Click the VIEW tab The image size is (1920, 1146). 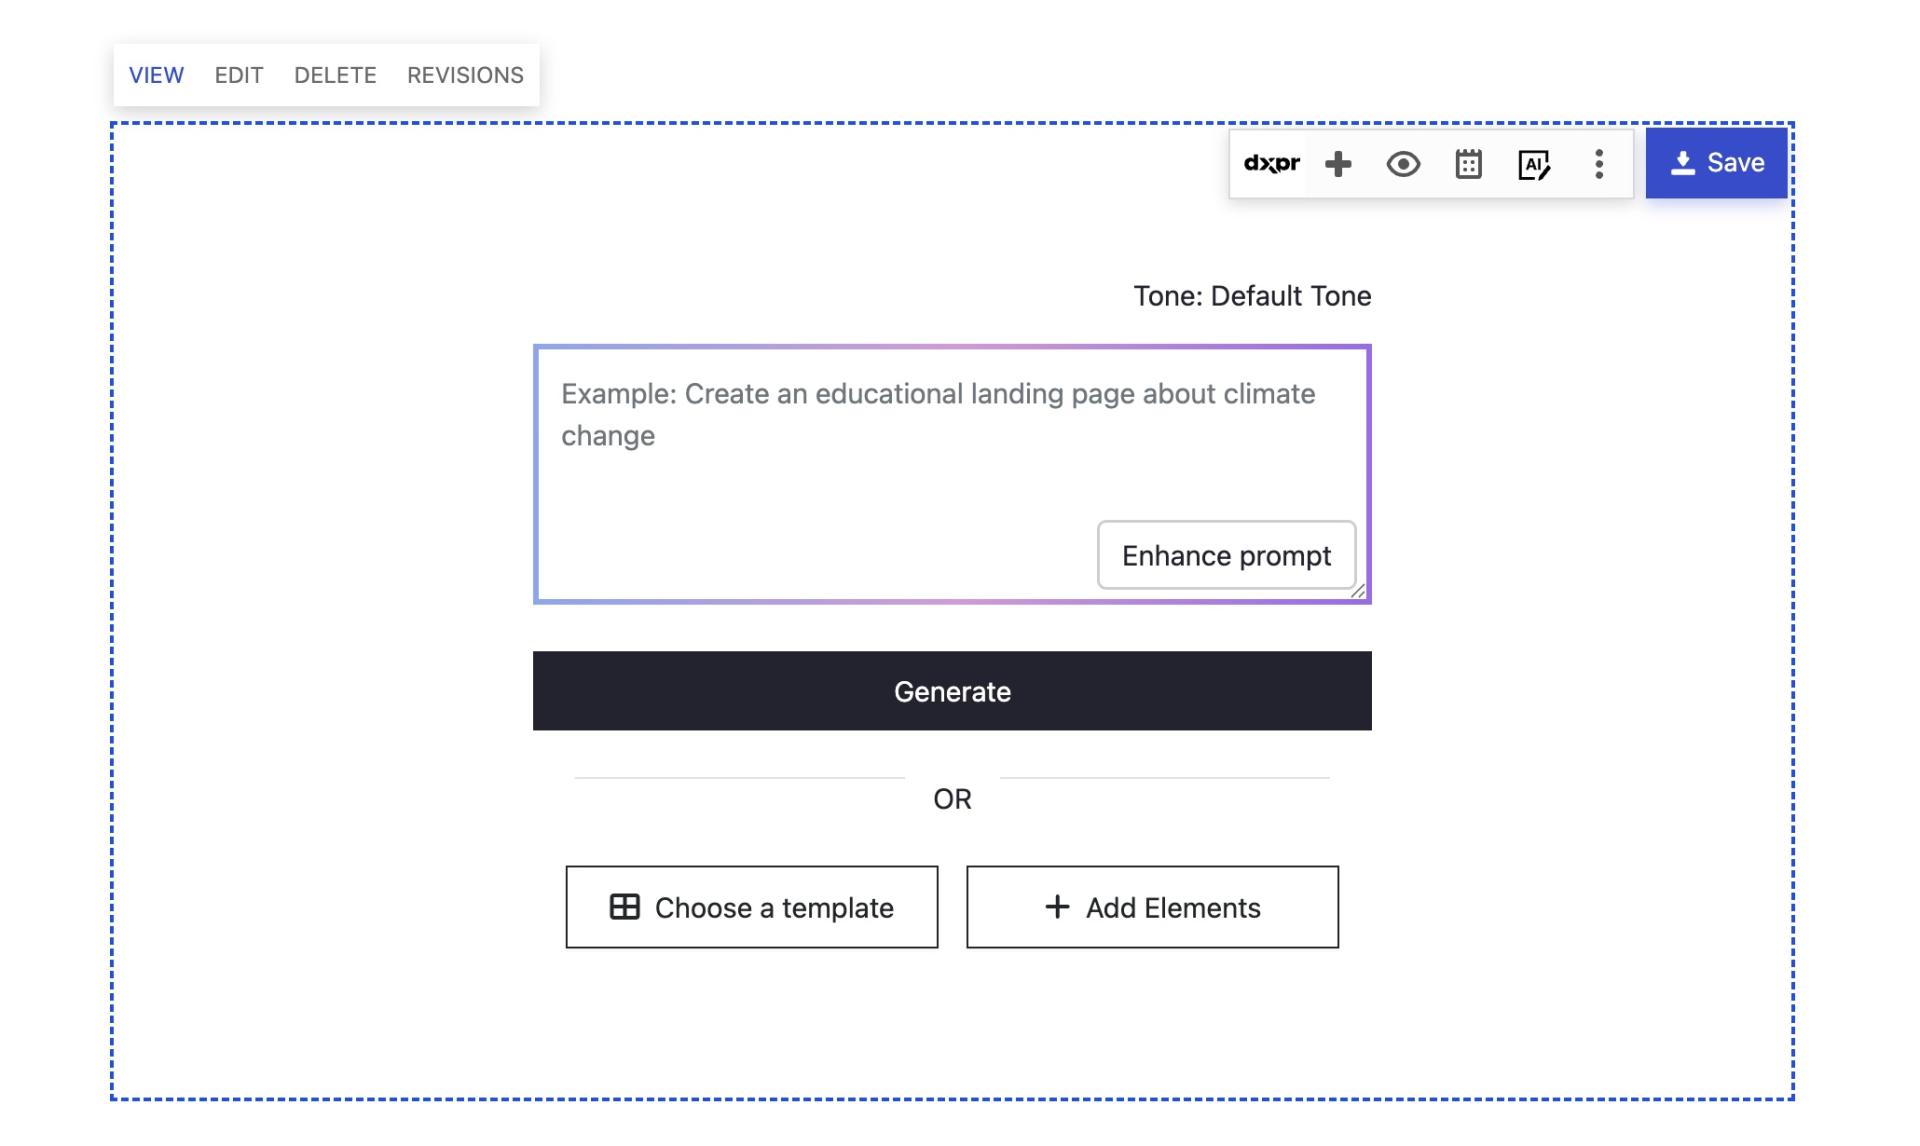tap(156, 74)
